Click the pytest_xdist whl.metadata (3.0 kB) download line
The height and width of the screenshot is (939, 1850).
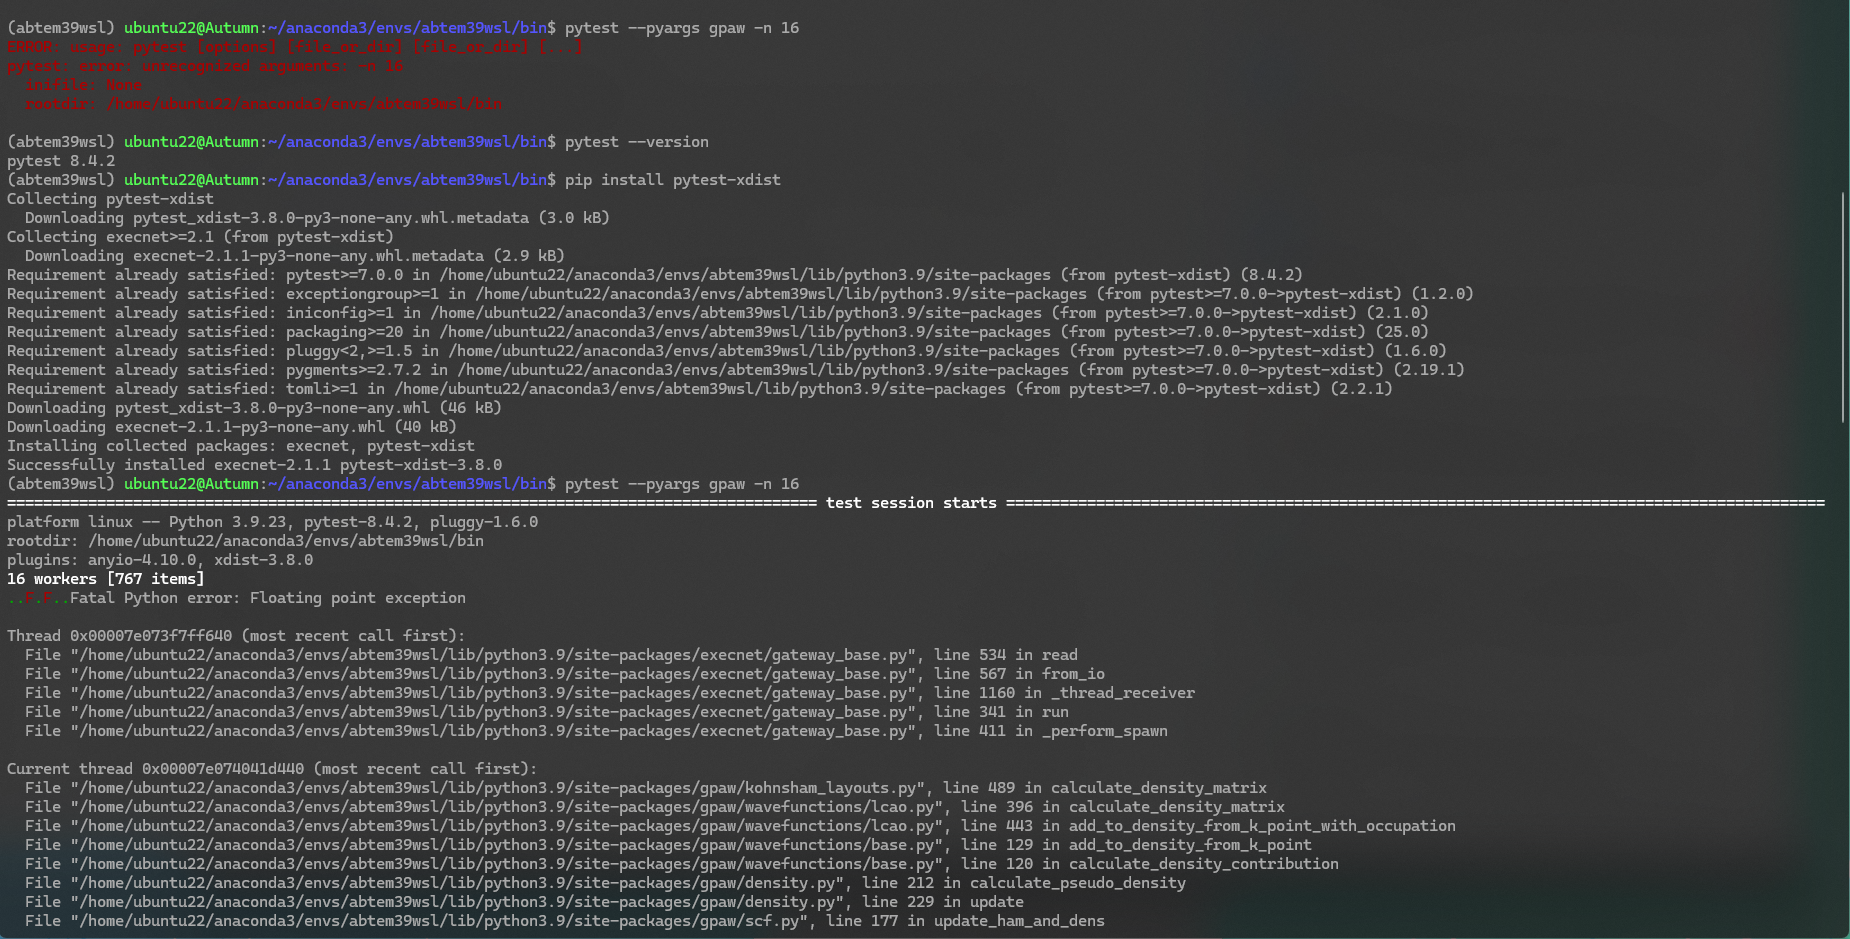pyautogui.click(x=317, y=218)
